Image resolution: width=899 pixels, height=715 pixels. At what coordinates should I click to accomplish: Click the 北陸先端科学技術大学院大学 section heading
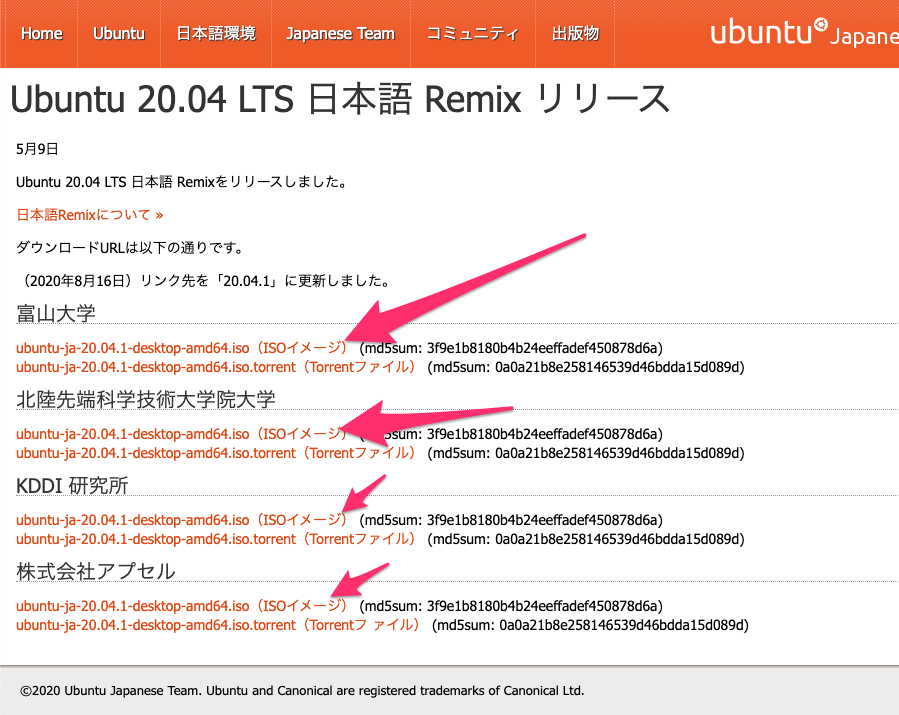click(x=146, y=400)
